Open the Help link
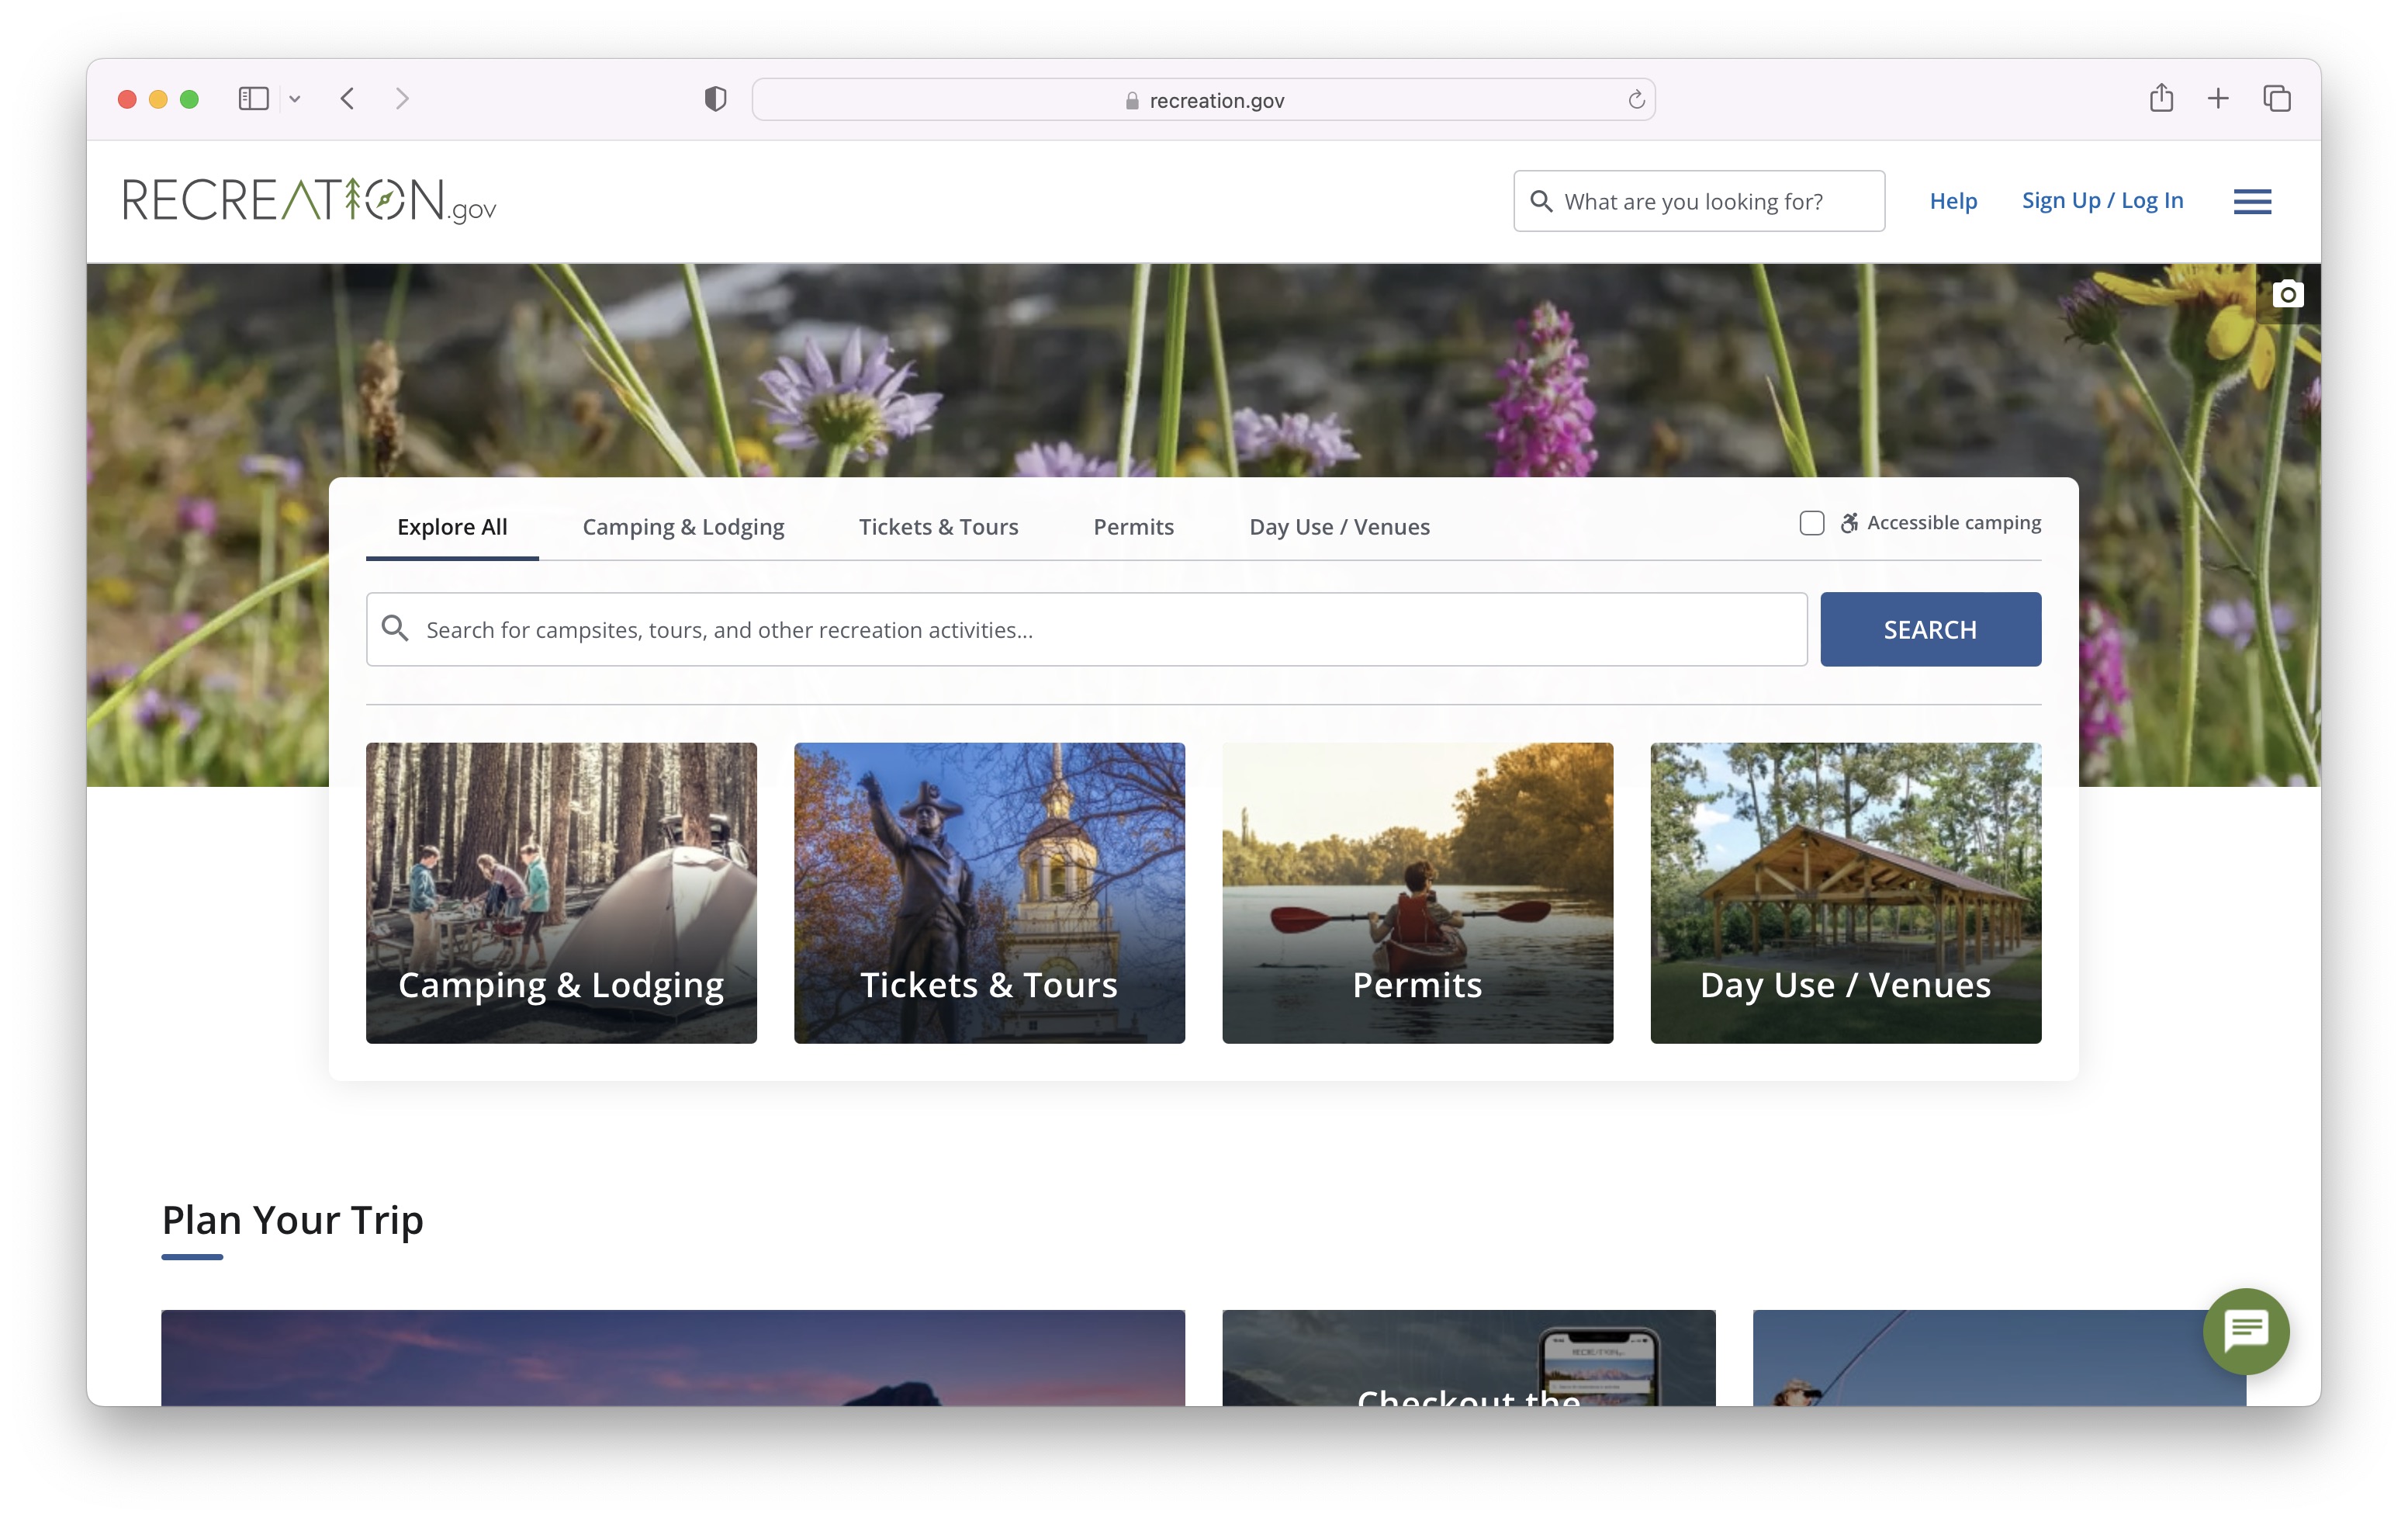Image resolution: width=2408 pixels, height=1521 pixels. click(1952, 201)
